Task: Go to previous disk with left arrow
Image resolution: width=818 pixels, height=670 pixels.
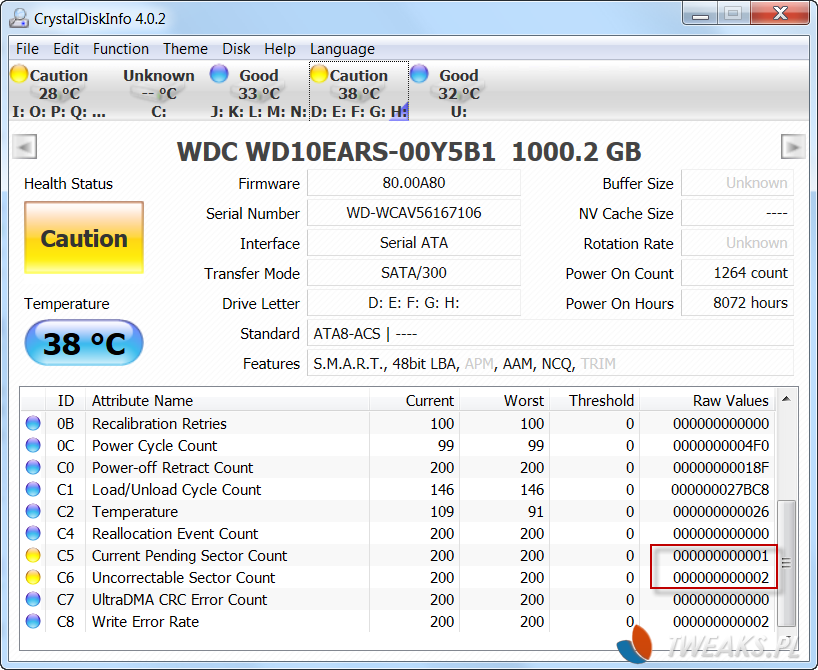Action: click(25, 147)
